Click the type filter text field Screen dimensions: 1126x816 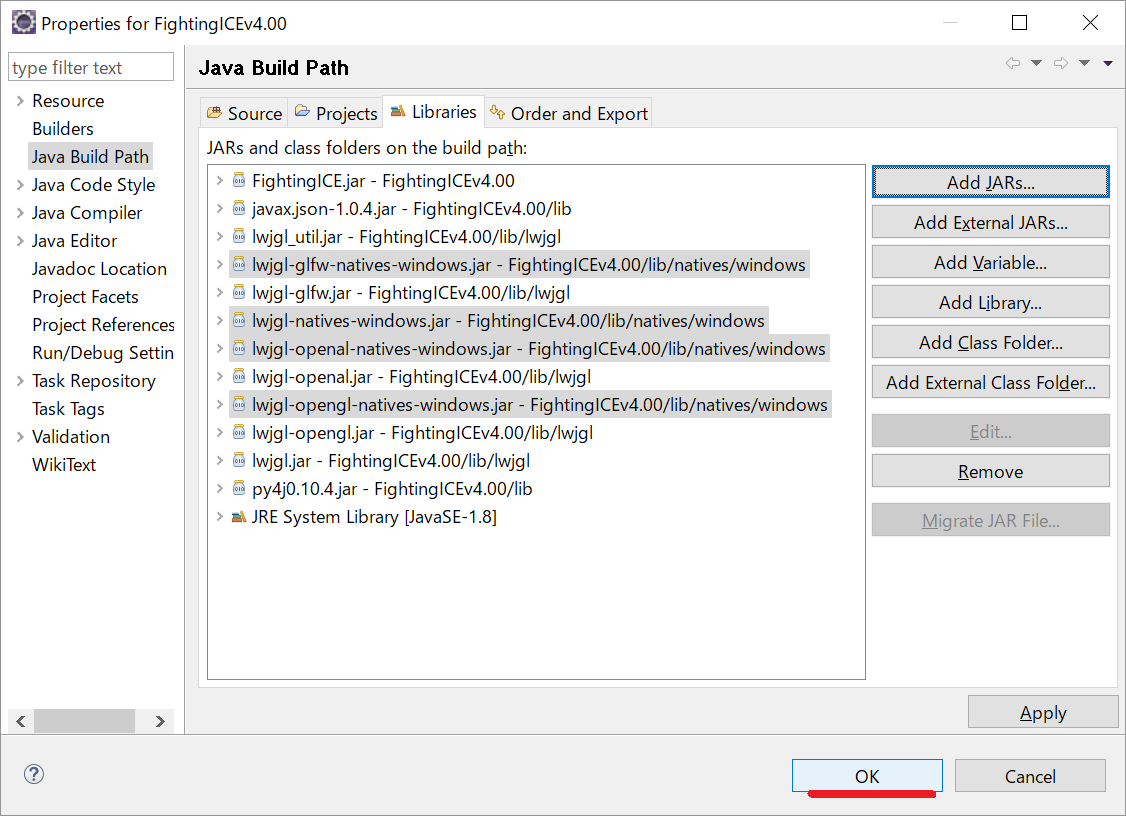[90, 68]
